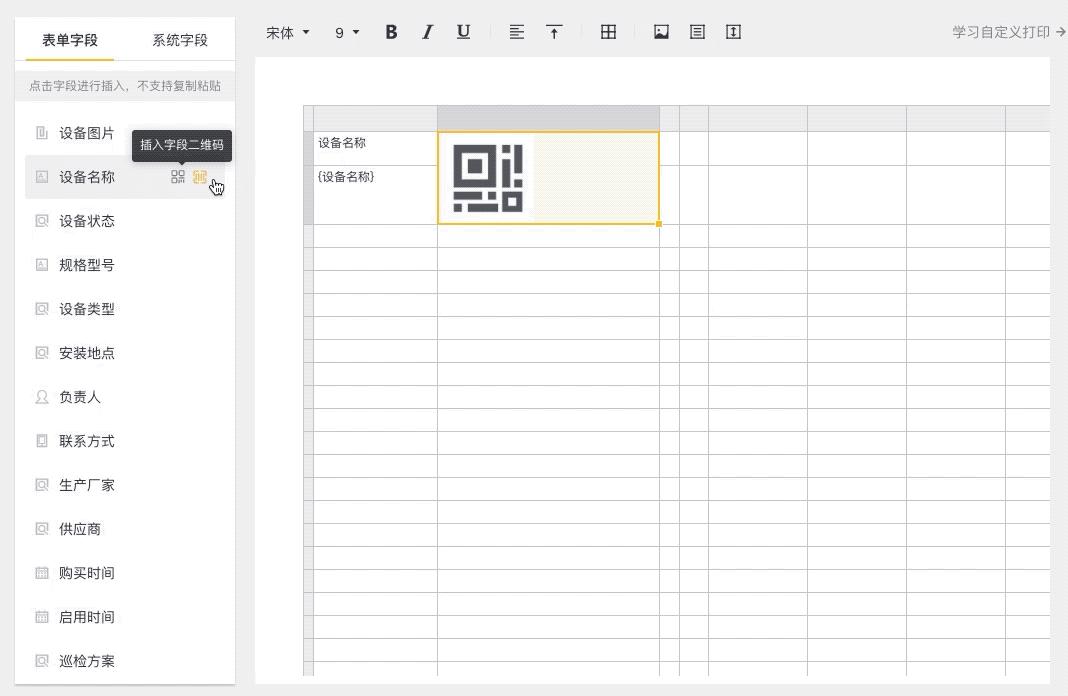Open the 学习自定义打印 link
This screenshot has width=1068, height=696.
tap(1008, 32)
